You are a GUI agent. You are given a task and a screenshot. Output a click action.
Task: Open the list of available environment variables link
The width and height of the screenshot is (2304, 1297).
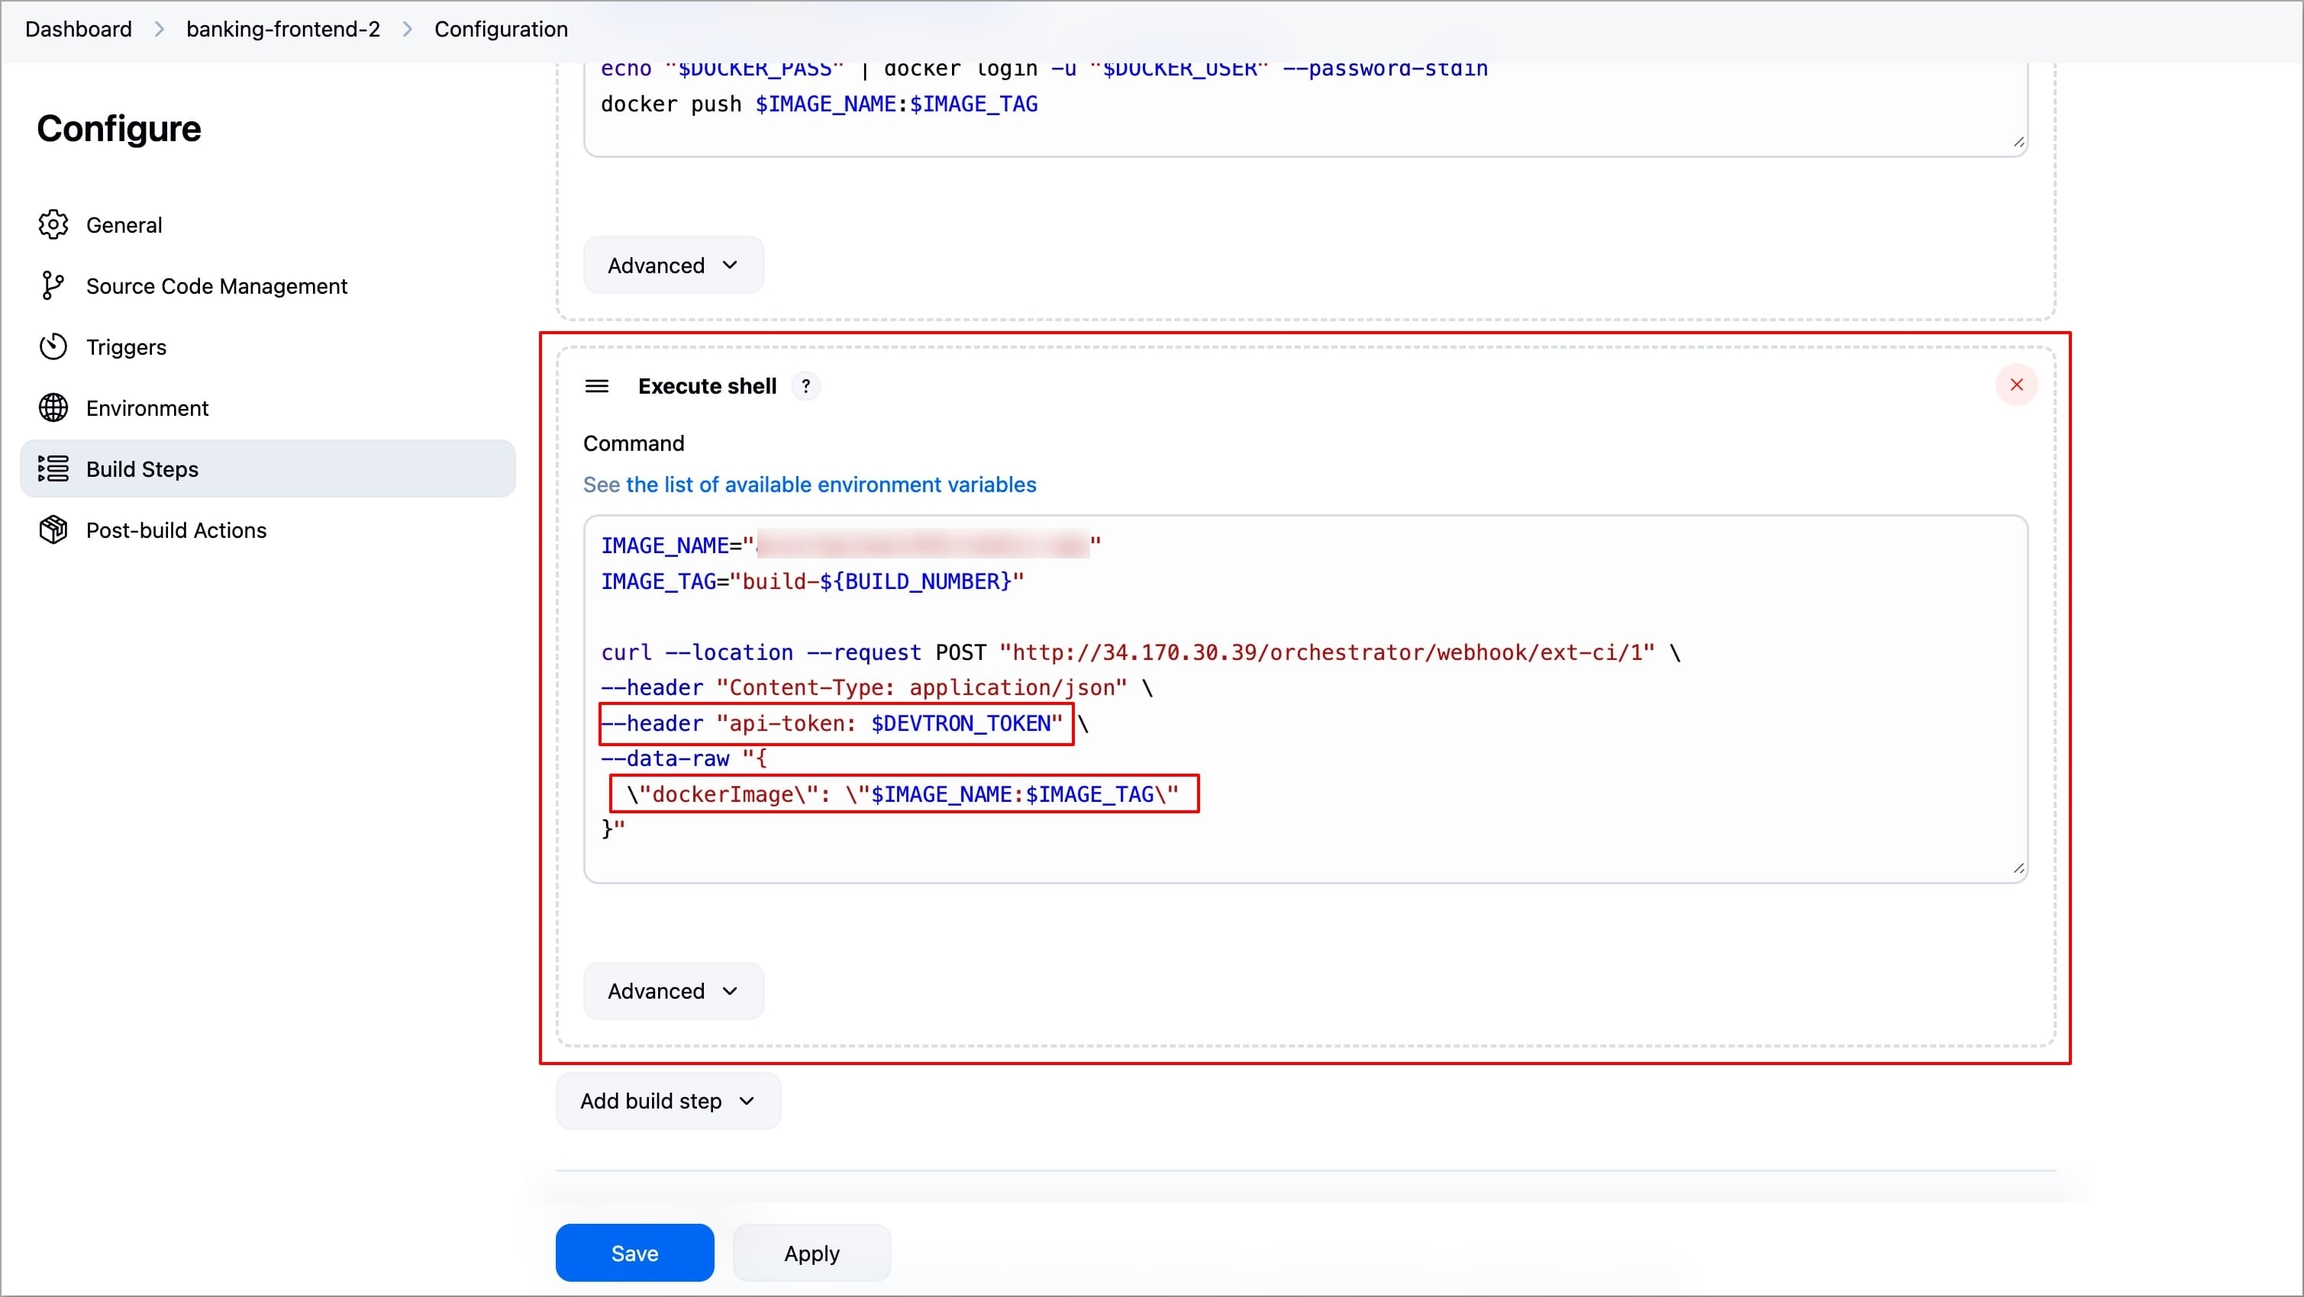tap(830, 485)
